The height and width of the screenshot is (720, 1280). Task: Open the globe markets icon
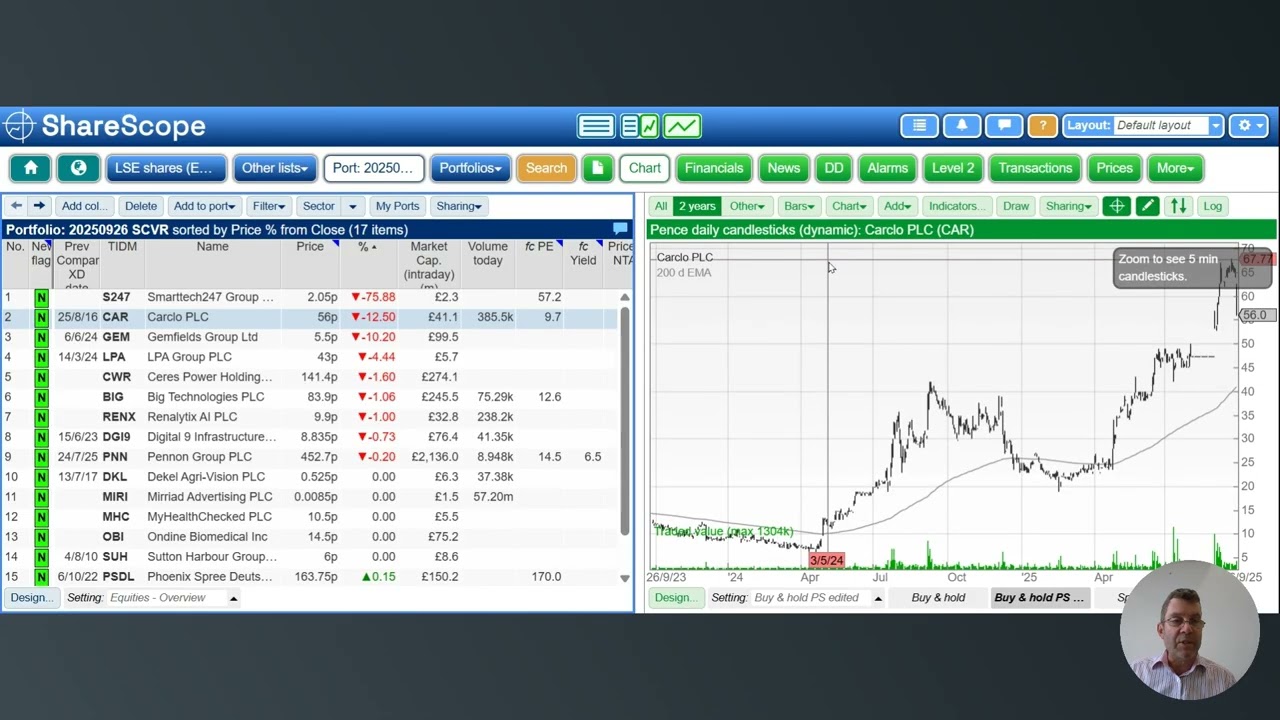(78, 168)
